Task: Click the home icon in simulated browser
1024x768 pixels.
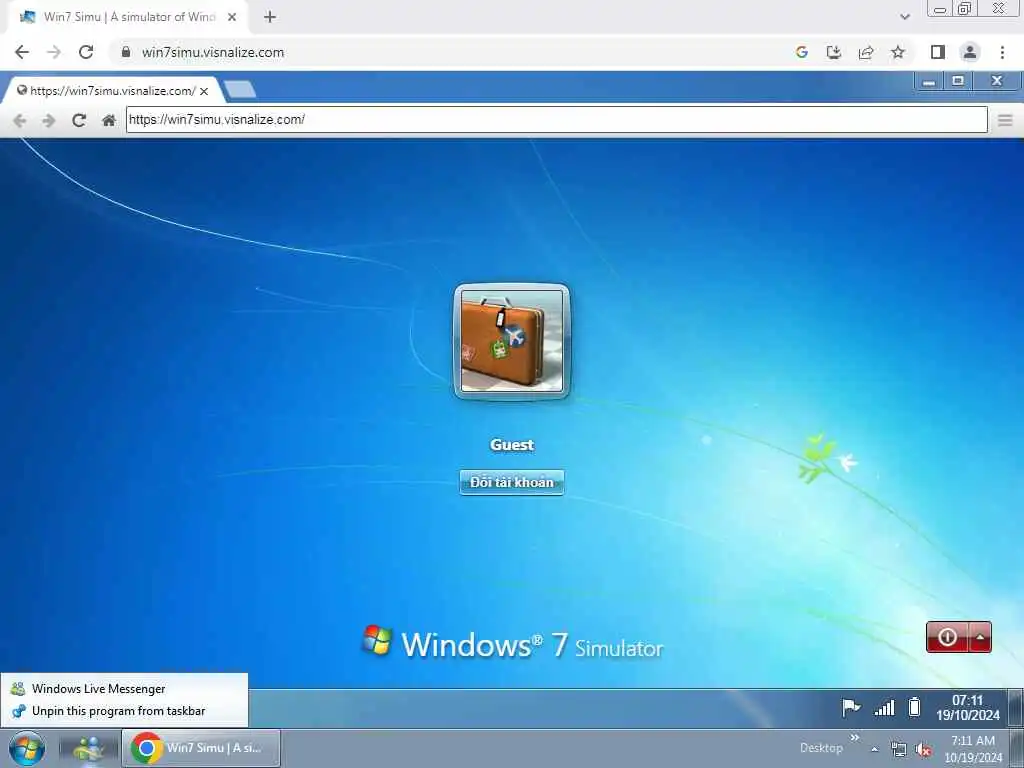Action: click(x=109, y=120)
